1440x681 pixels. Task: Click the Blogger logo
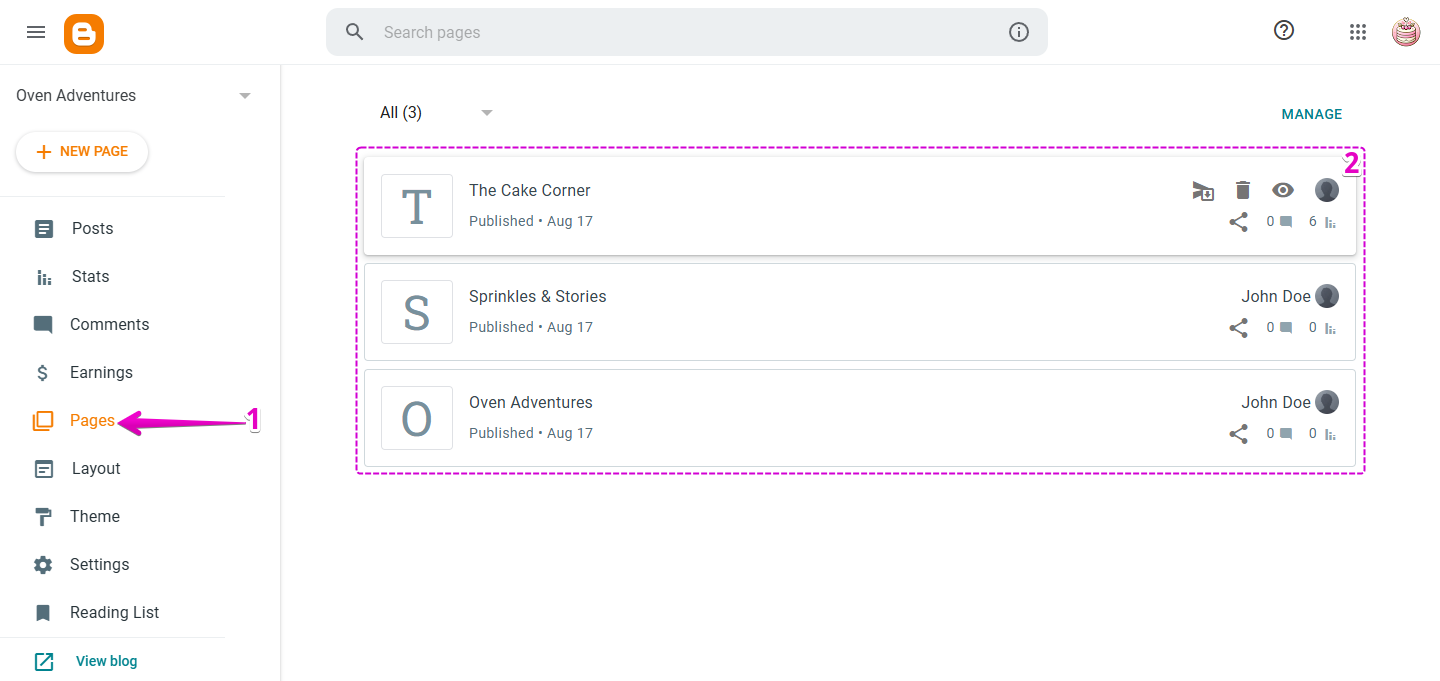pyautogui.click(x=84, y=33)
